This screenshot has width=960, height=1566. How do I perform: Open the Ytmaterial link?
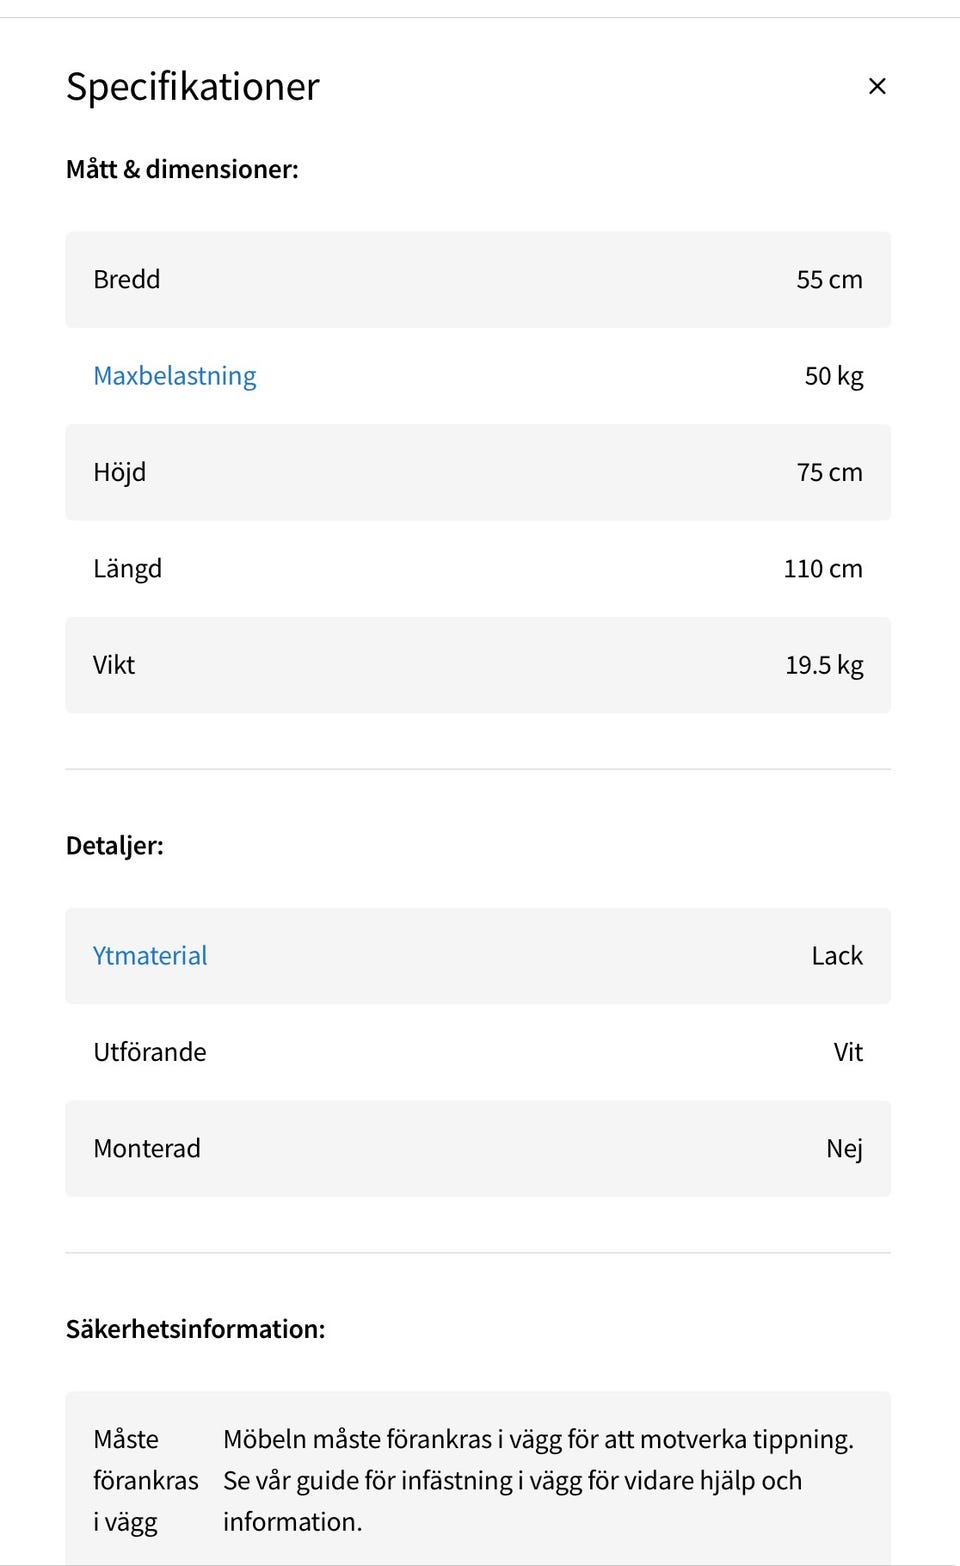(150, 956)
